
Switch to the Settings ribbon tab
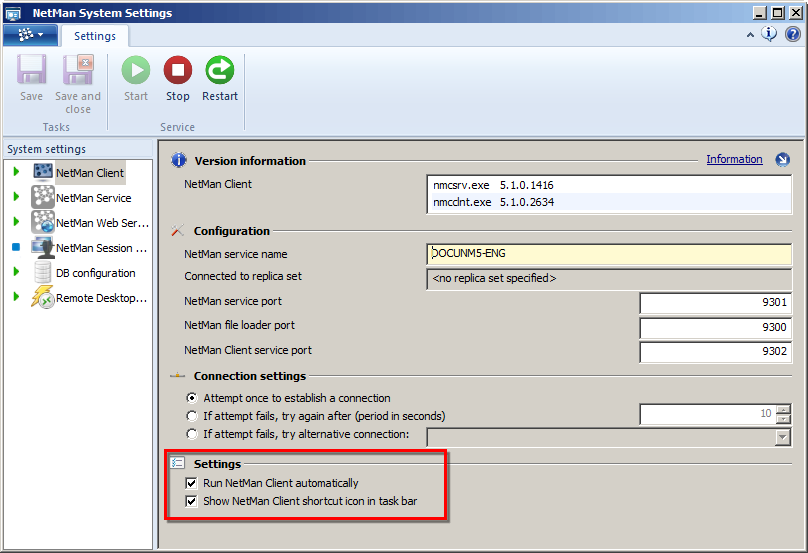pos(95,36)
